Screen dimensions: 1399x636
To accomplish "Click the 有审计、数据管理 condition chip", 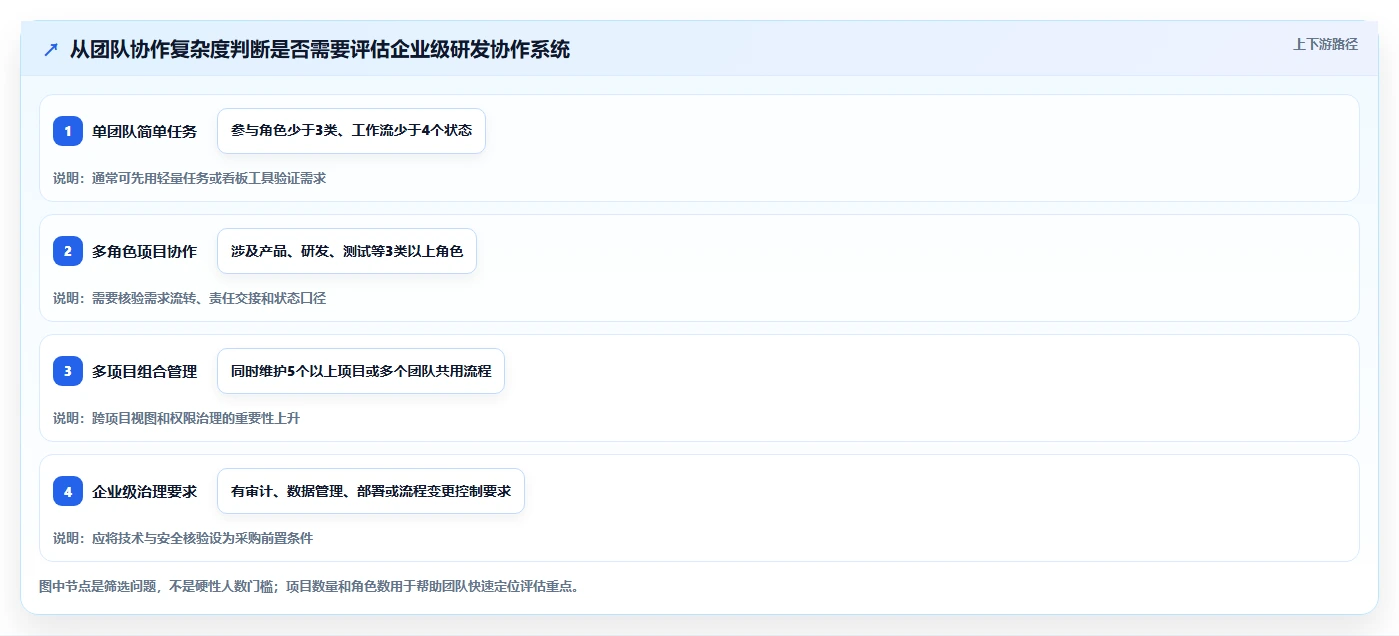I will [371, 491].
